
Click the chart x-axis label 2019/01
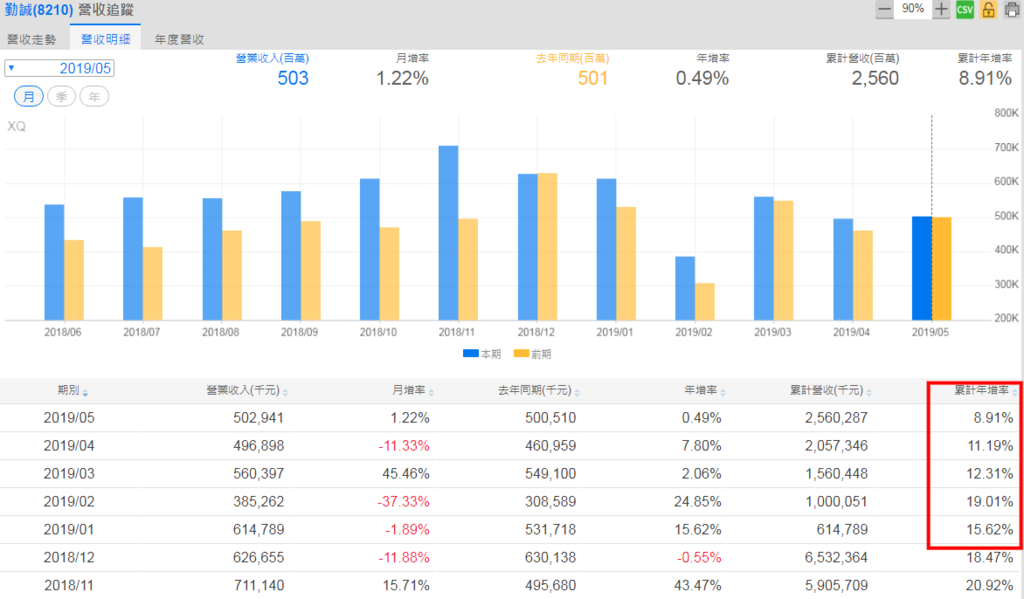pyautogui.click(x=615, y=332)
